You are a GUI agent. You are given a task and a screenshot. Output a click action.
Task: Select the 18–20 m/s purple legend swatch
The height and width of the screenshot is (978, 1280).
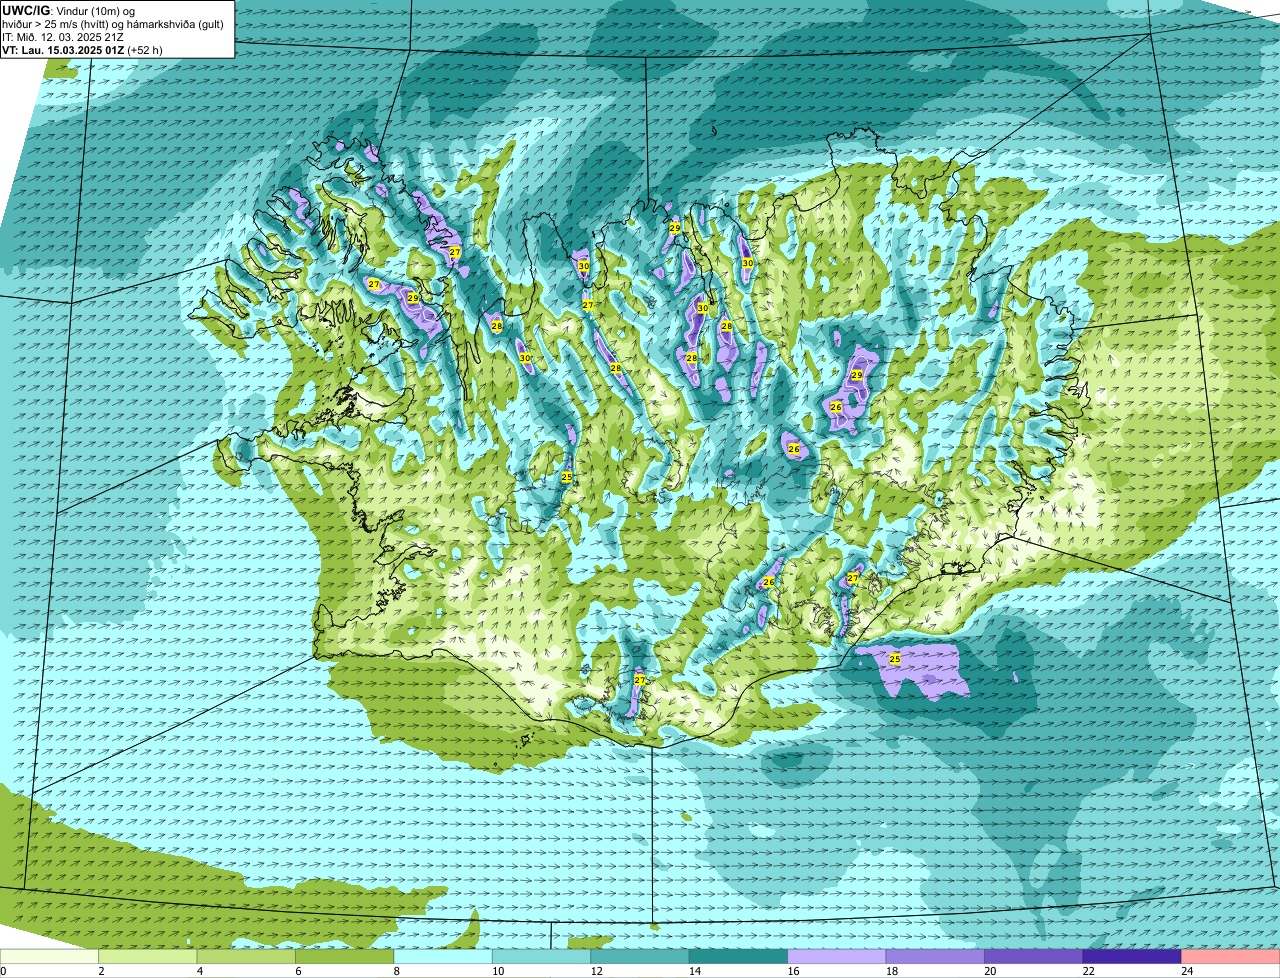tap(935, 956)
